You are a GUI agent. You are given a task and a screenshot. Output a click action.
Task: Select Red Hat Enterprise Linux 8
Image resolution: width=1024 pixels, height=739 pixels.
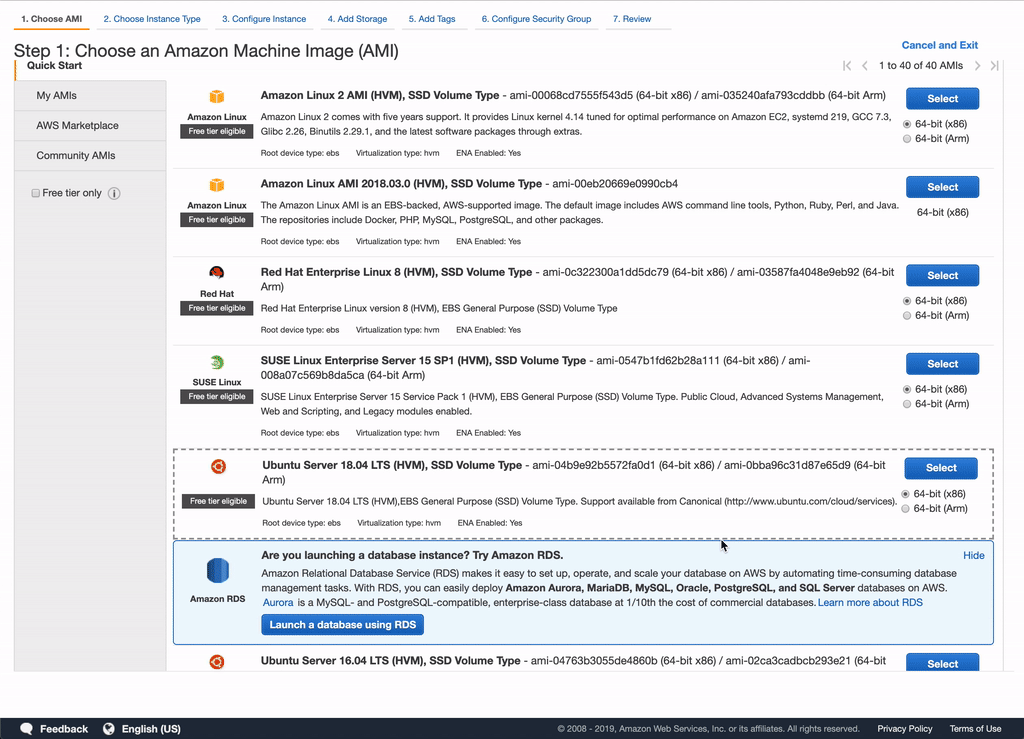tap(942, 275)
